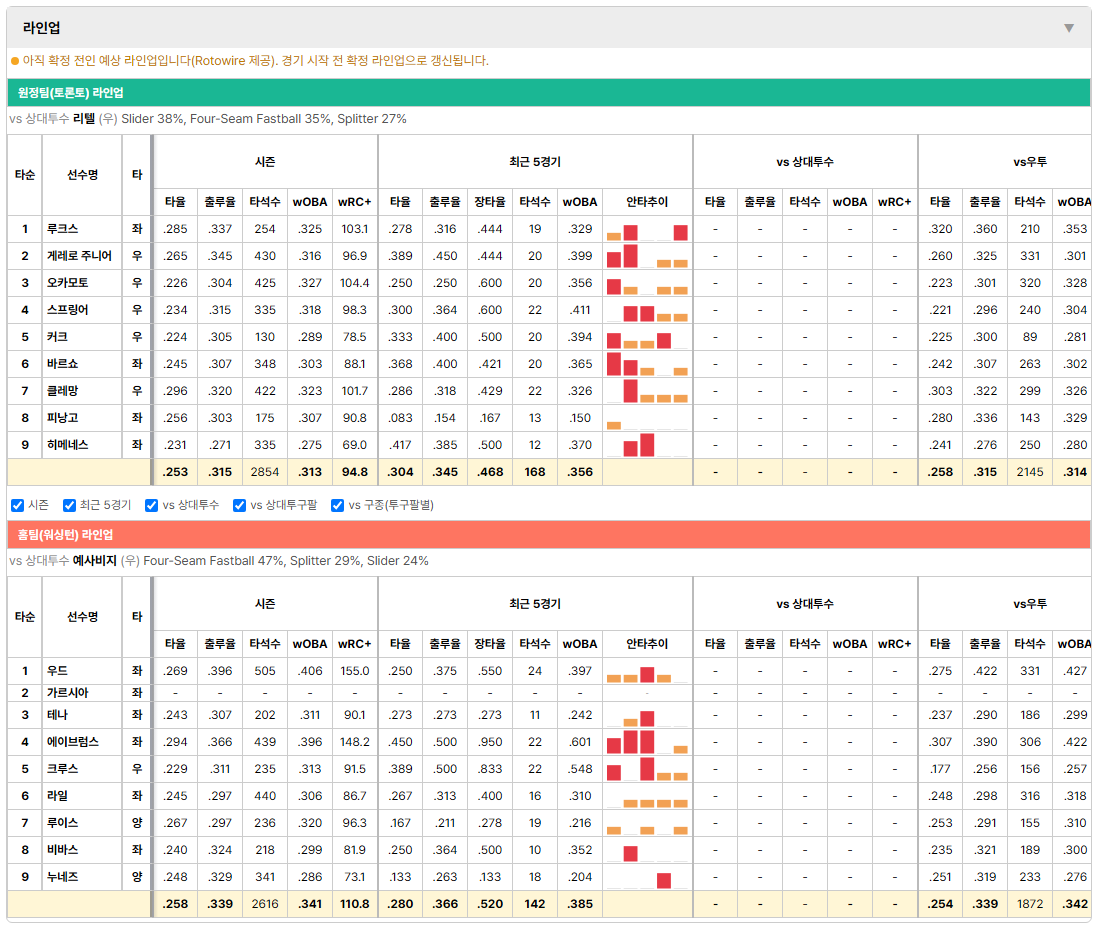The width and height of the screenshot is (1098, 929).
Task: Toggle the 시즌 checkbox
Action: point(18,505)
